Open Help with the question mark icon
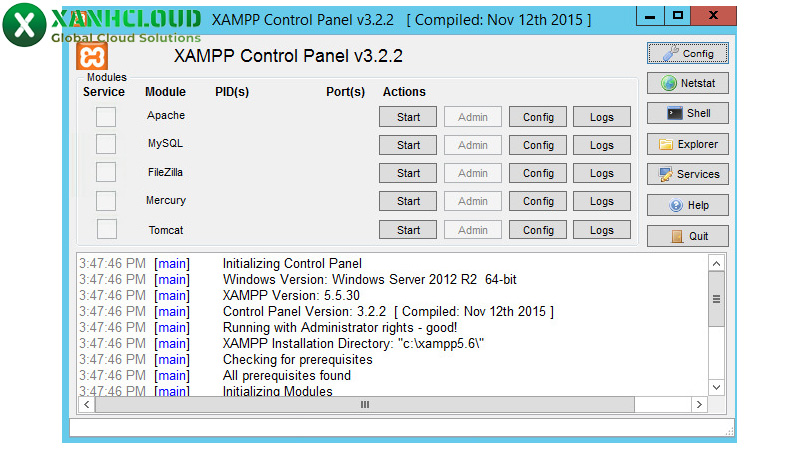The height and width of the screenshot is (450, 800). coord(687,205)
